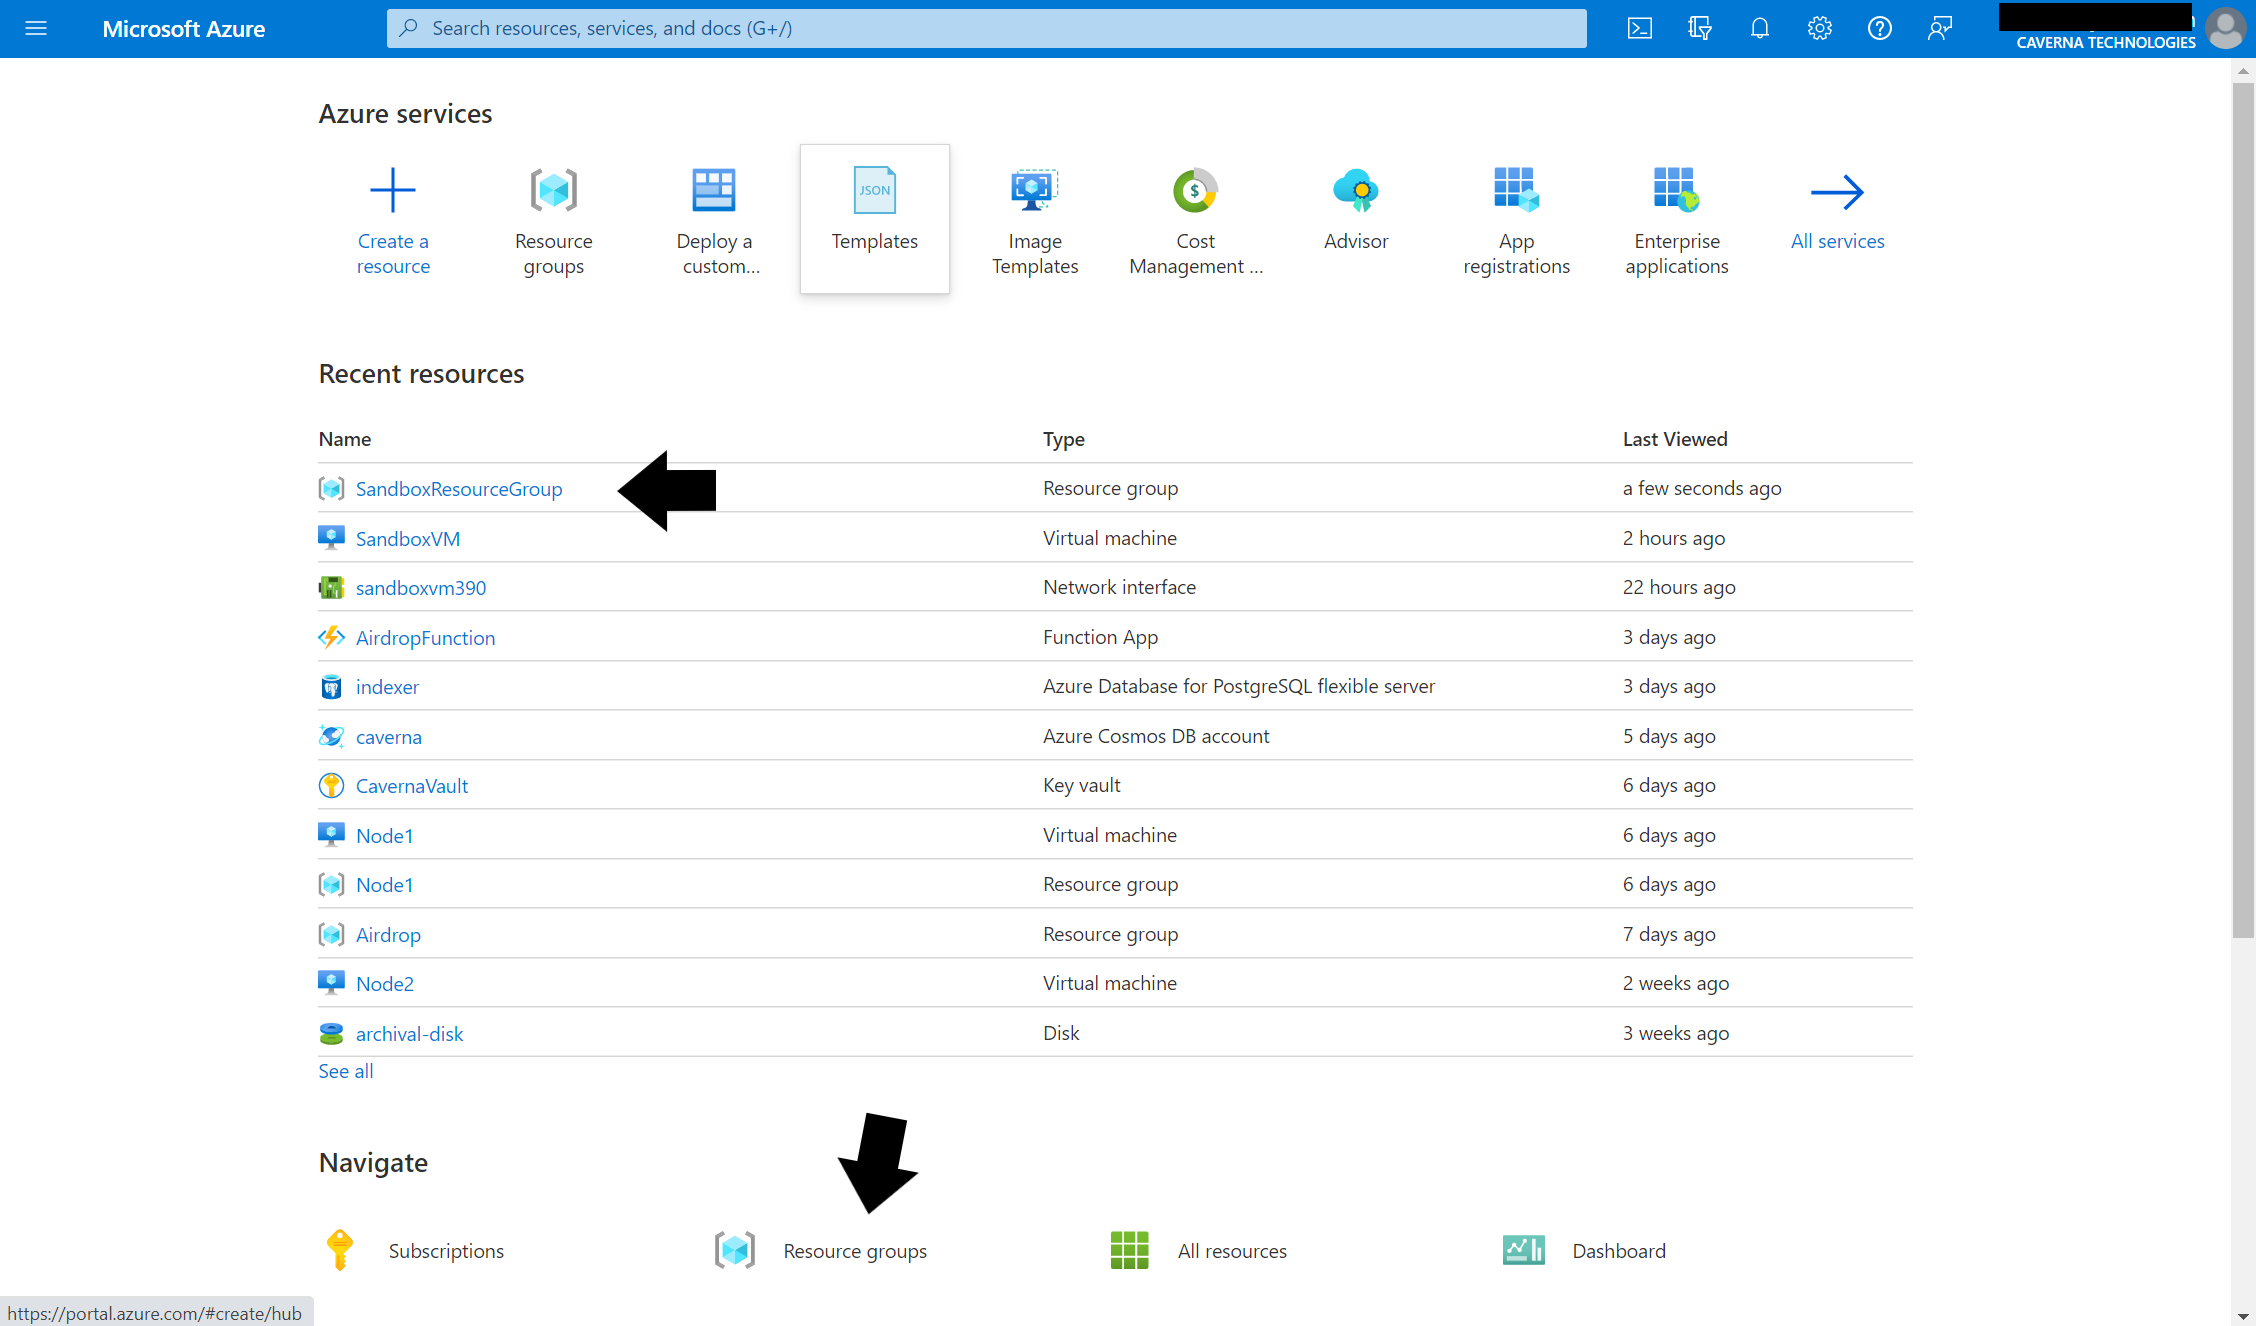
Task: Open the help question mark
Action: 1880,28
